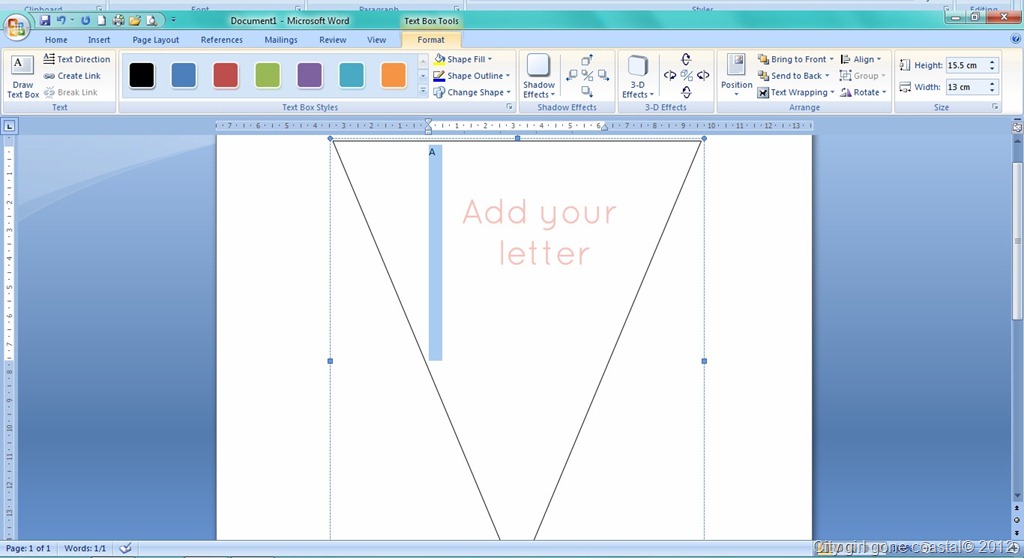Click the Open folder icon
1024x558 pixels.
tap(135, 21)
